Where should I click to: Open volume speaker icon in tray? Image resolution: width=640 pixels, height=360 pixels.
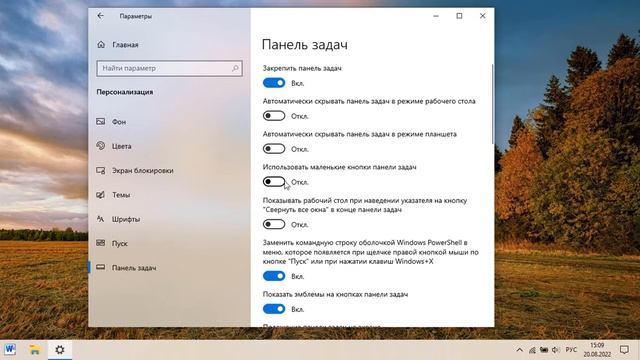(x=556, y=350)
